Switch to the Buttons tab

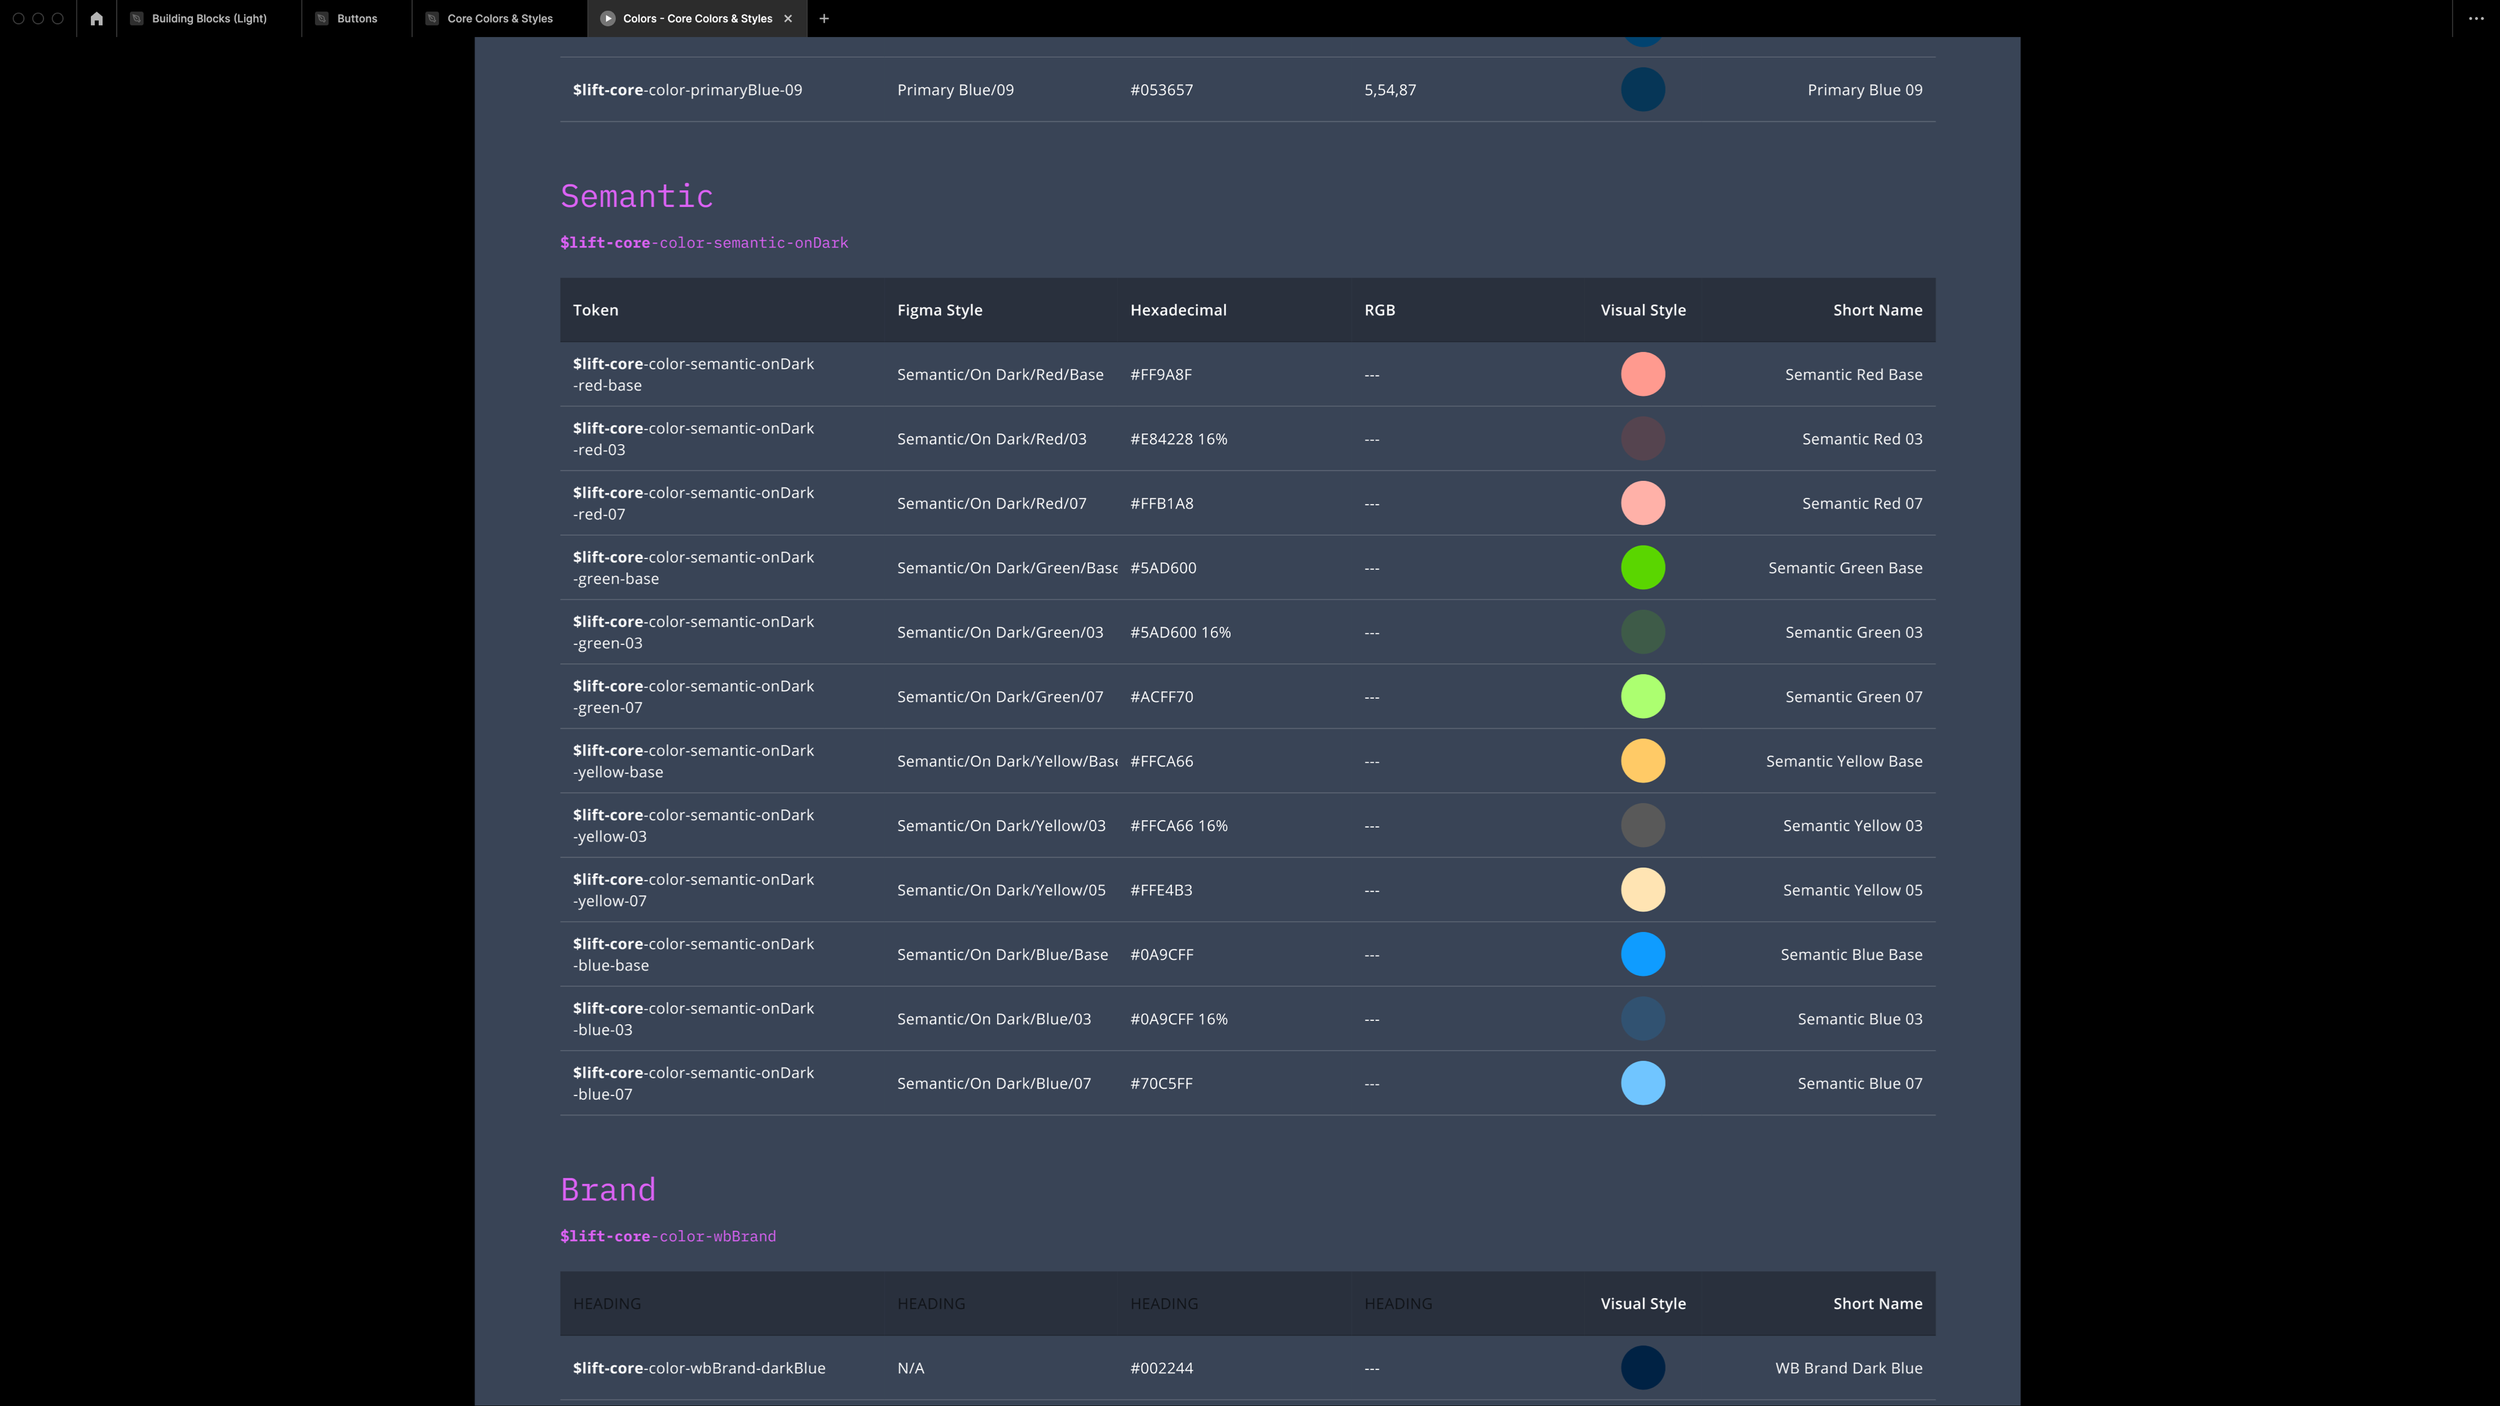357,18
